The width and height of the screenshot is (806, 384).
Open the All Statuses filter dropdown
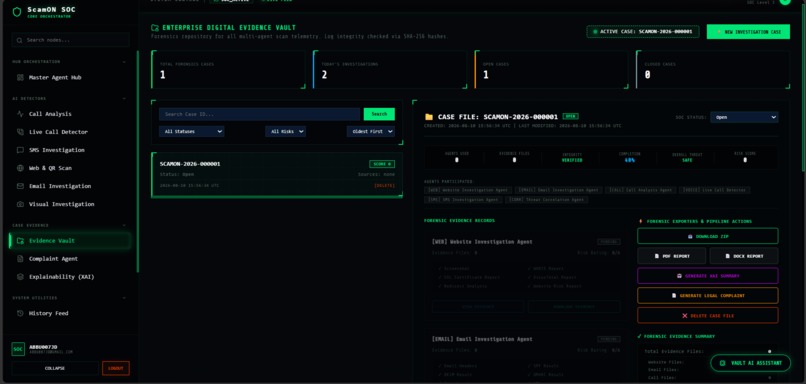(x=191, y=132)
